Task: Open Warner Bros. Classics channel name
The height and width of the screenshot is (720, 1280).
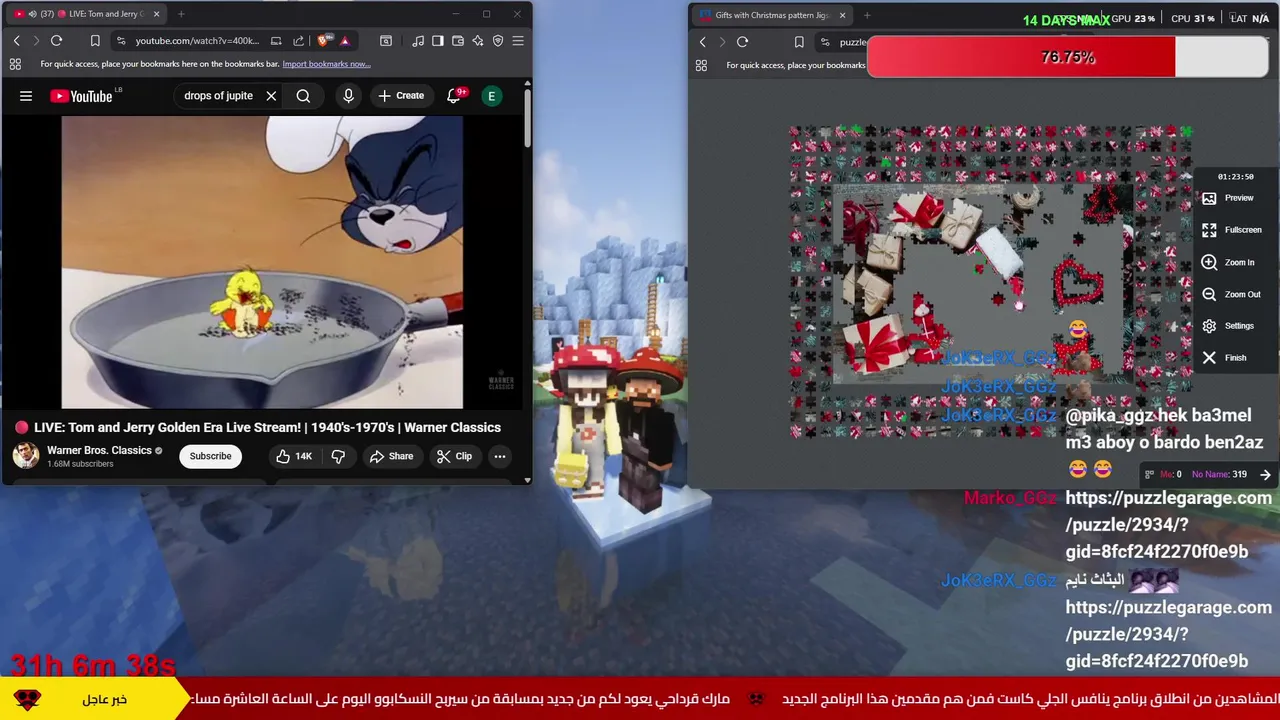Action: [99, 450]
